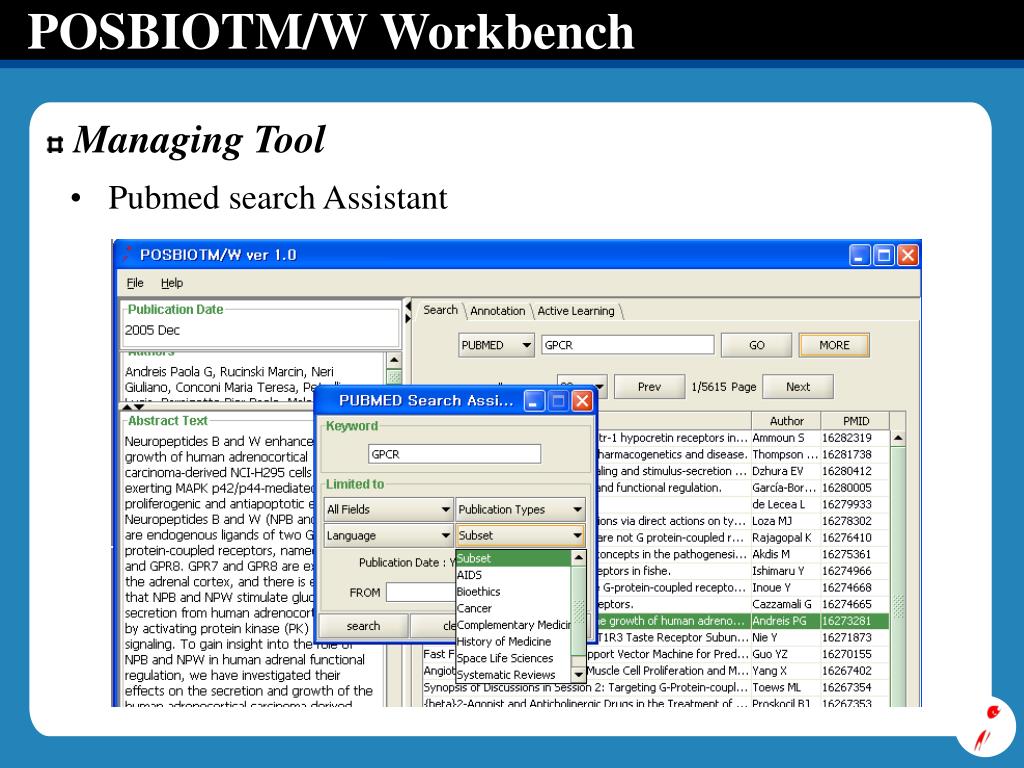Open the PUBMED database dropdown
The height and width of the screenshot is (768, 1024).
point(496,345)
